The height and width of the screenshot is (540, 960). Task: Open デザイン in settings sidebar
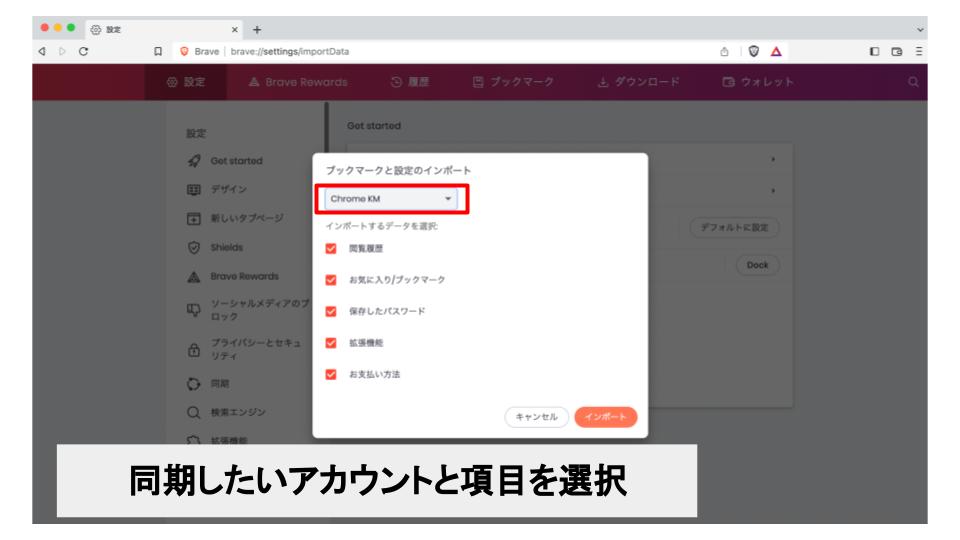click(228, 189)
